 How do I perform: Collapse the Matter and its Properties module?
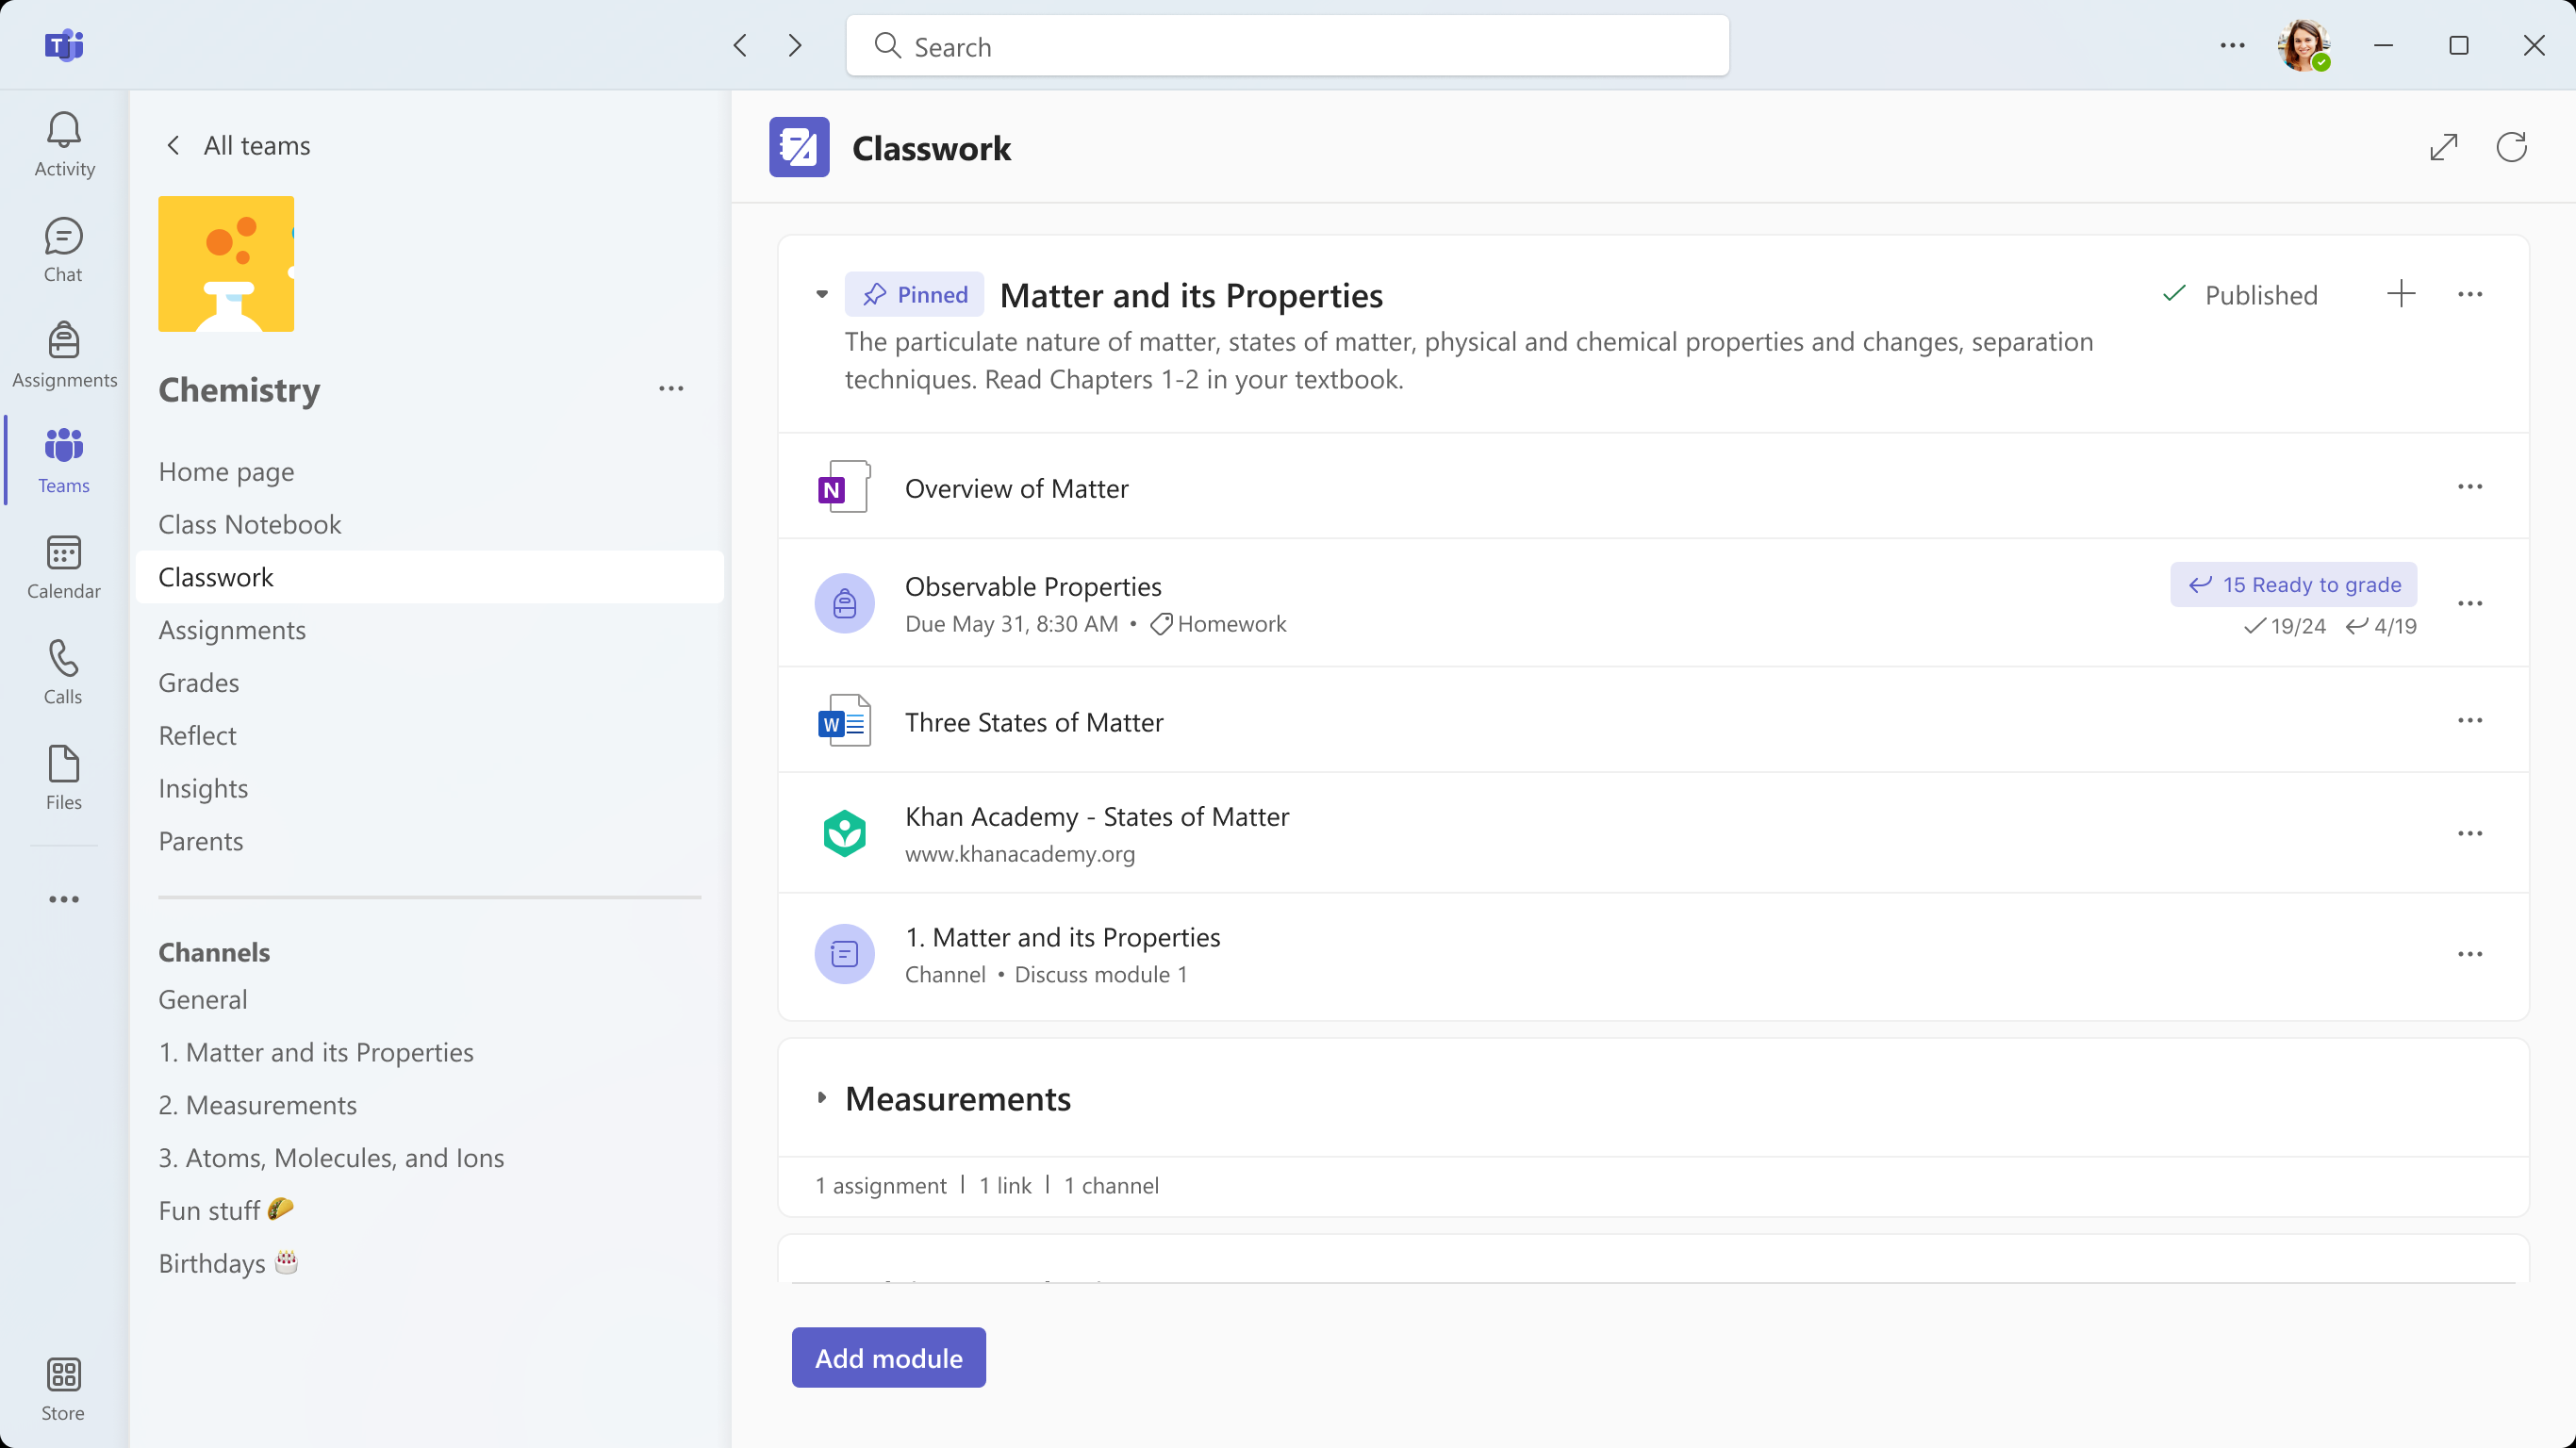[821, 294]
